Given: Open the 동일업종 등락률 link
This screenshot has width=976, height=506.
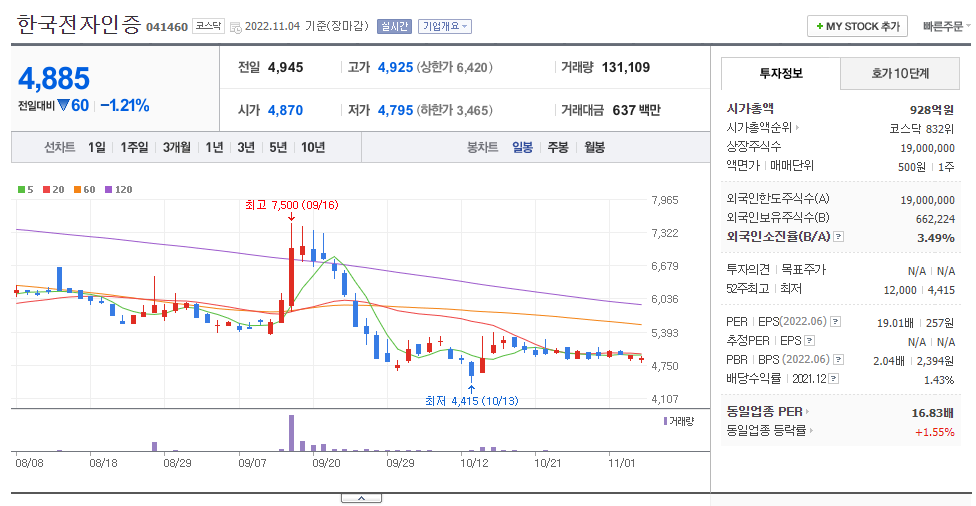Looking at the screenshot, I should pyautogui.click(x=766, y=430).
